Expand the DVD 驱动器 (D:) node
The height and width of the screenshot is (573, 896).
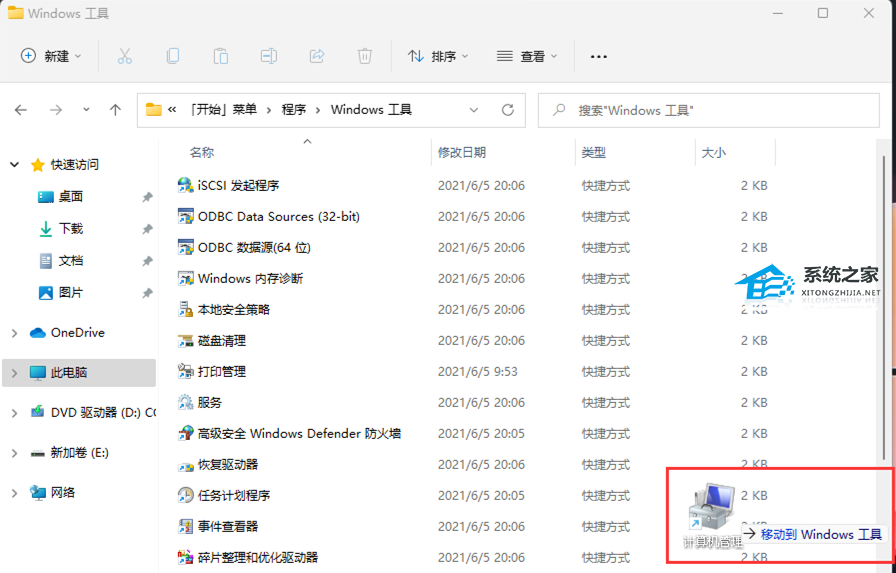pyautogui.click(x=14, y=413)
